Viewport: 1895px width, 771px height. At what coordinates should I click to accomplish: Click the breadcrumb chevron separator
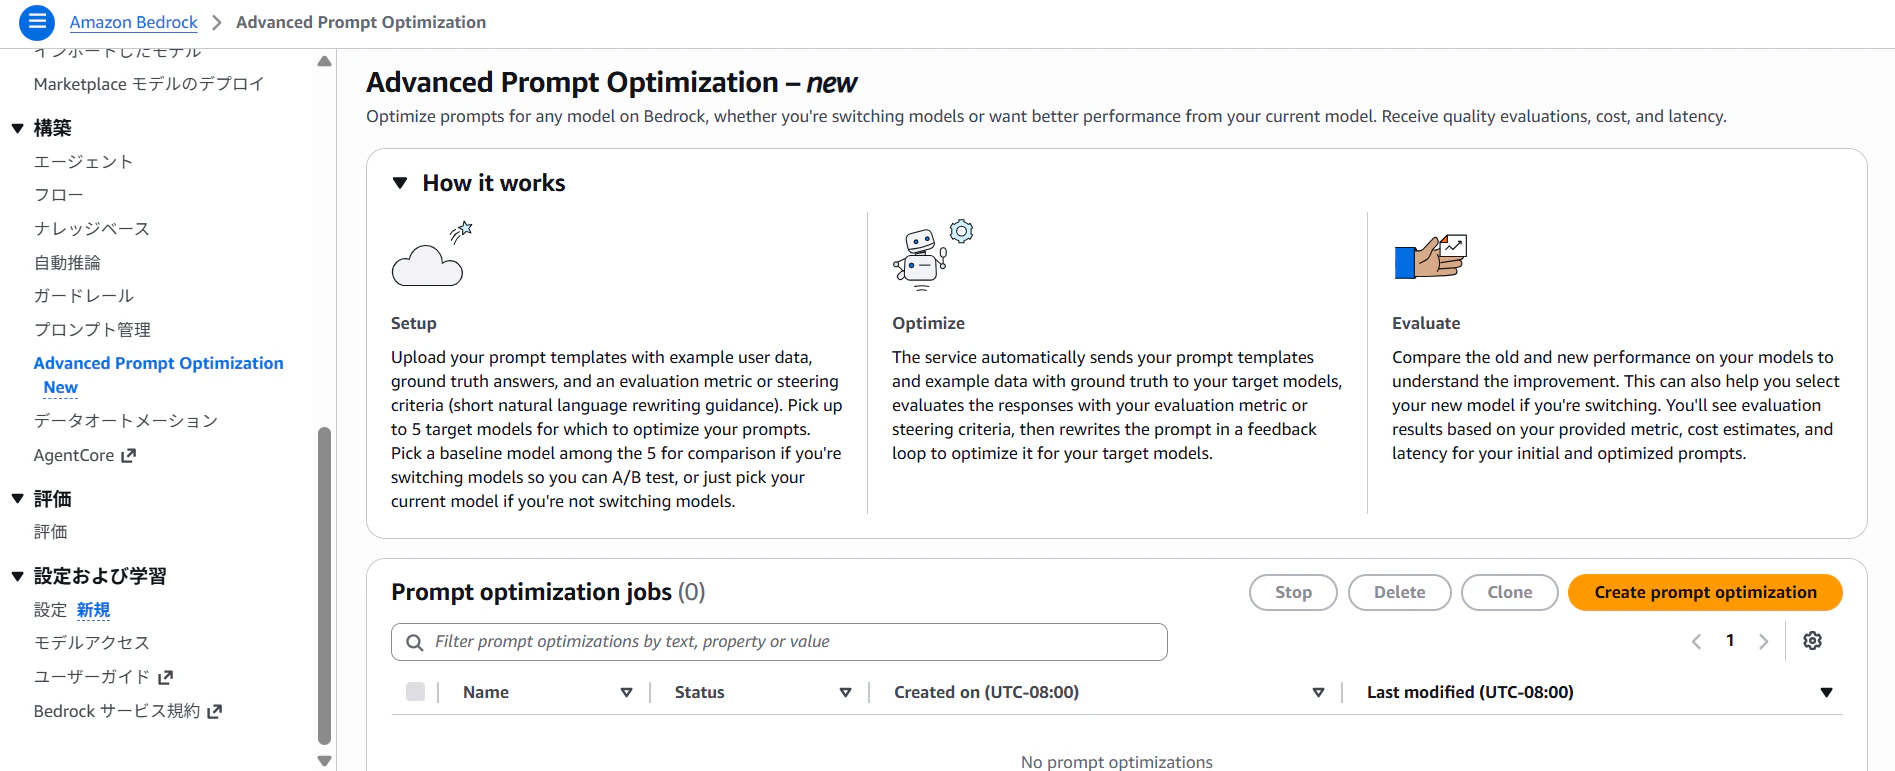(x=217, y=22)
